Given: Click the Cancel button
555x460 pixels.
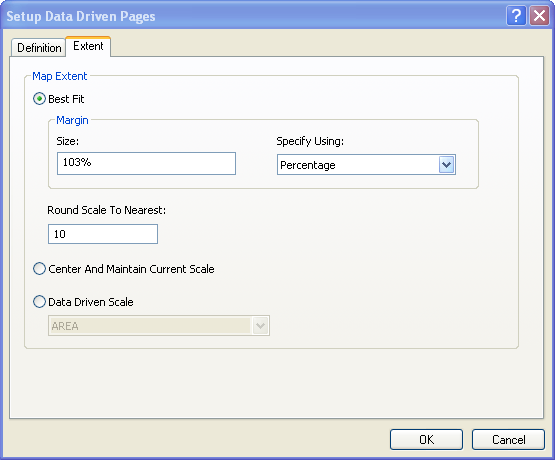Looking at the screenshot, I should click(x=508, y=439).
